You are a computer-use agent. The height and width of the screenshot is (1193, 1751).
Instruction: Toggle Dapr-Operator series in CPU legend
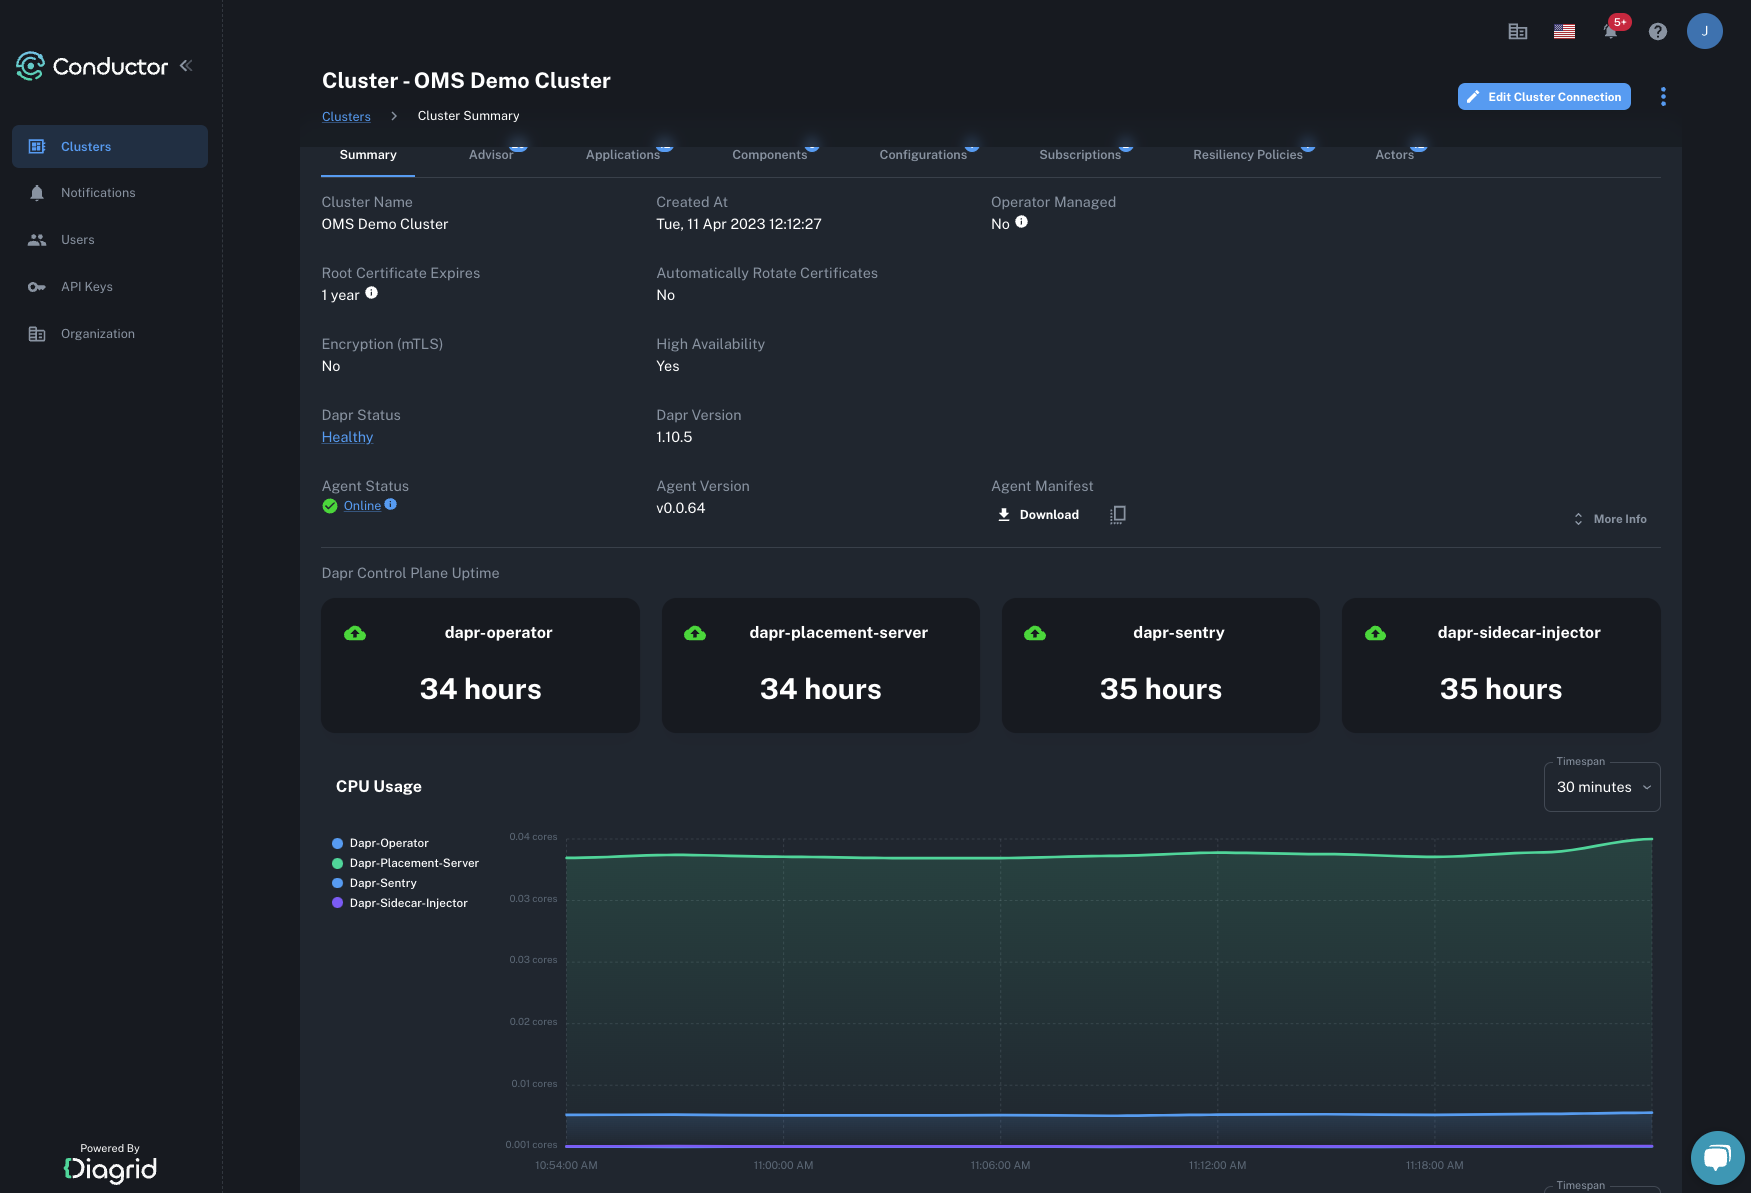[x=388, y=843]
